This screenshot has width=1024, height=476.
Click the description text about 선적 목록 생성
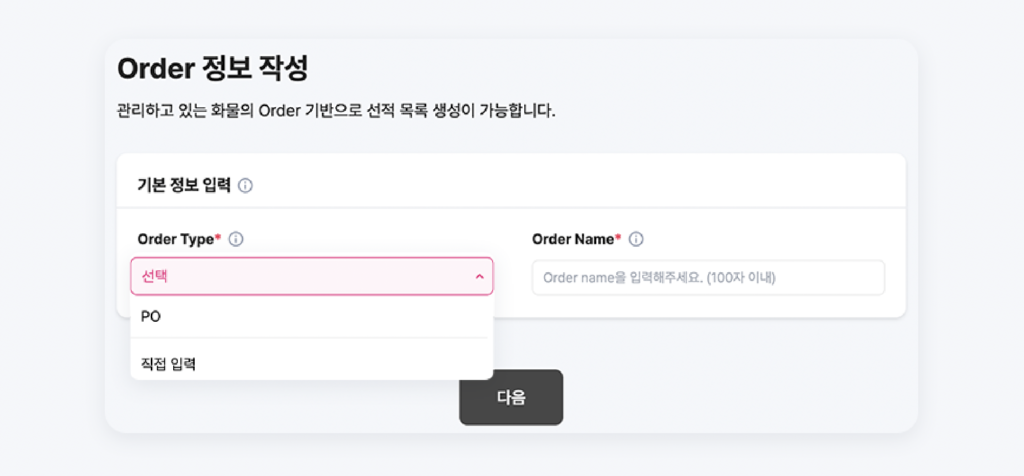(336, 110)
